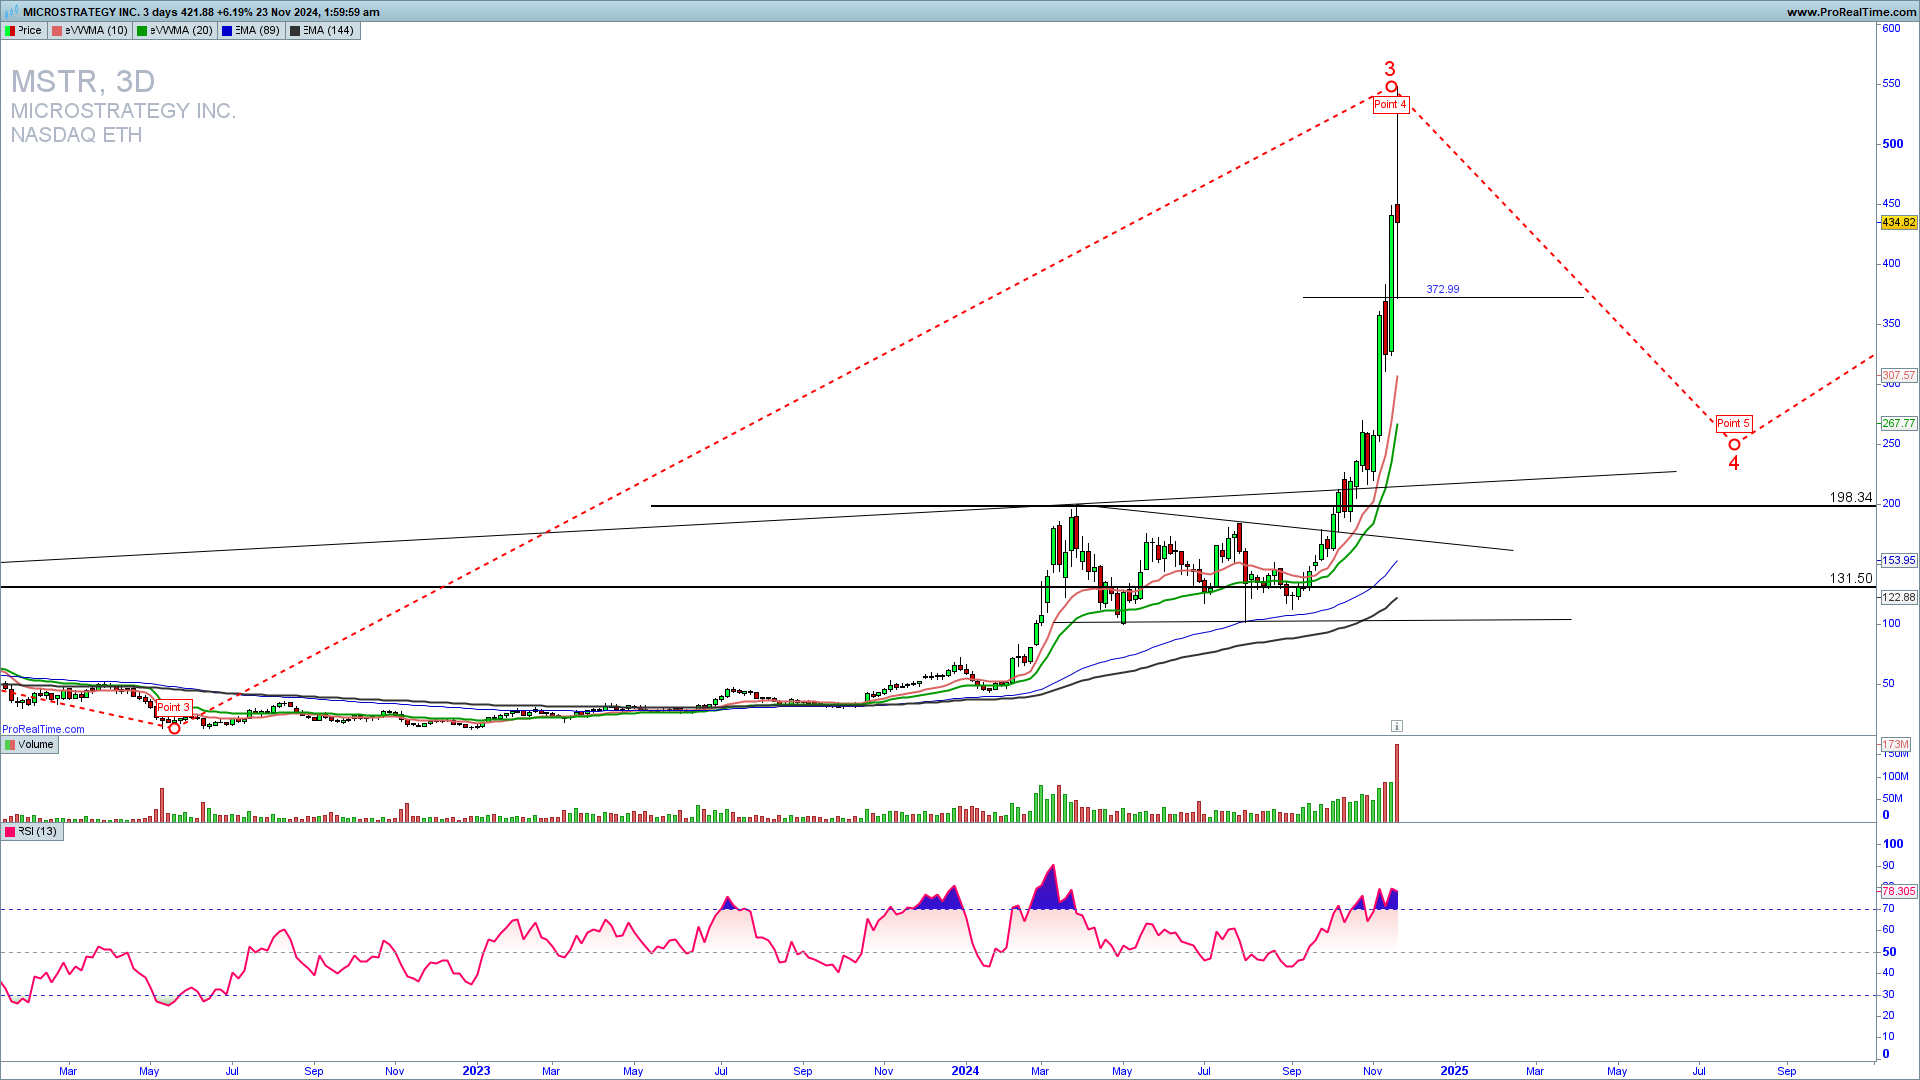
Task: Open the EMA (144) indicator label
Action: point(322,31)
